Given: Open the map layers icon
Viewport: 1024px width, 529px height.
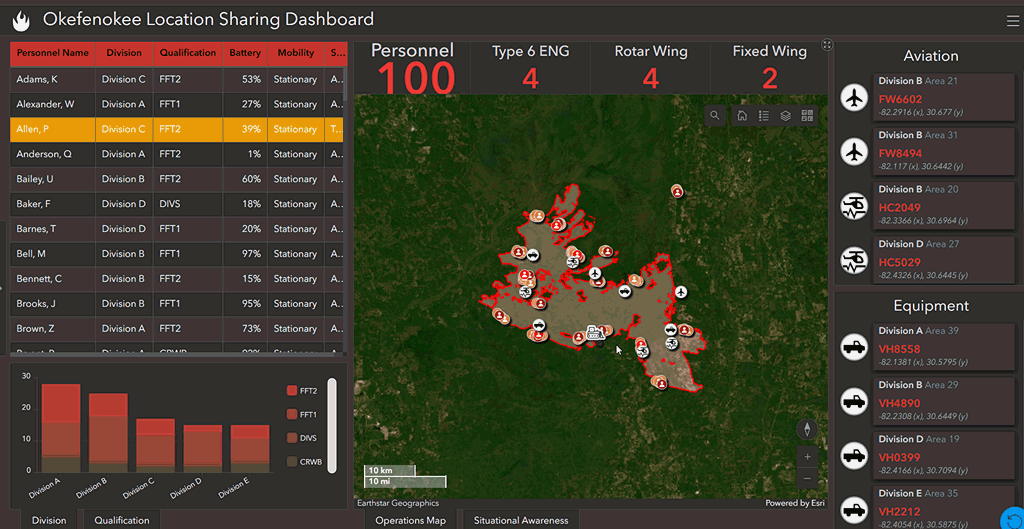Looking at the screenshot, I should tap(786, 116).
